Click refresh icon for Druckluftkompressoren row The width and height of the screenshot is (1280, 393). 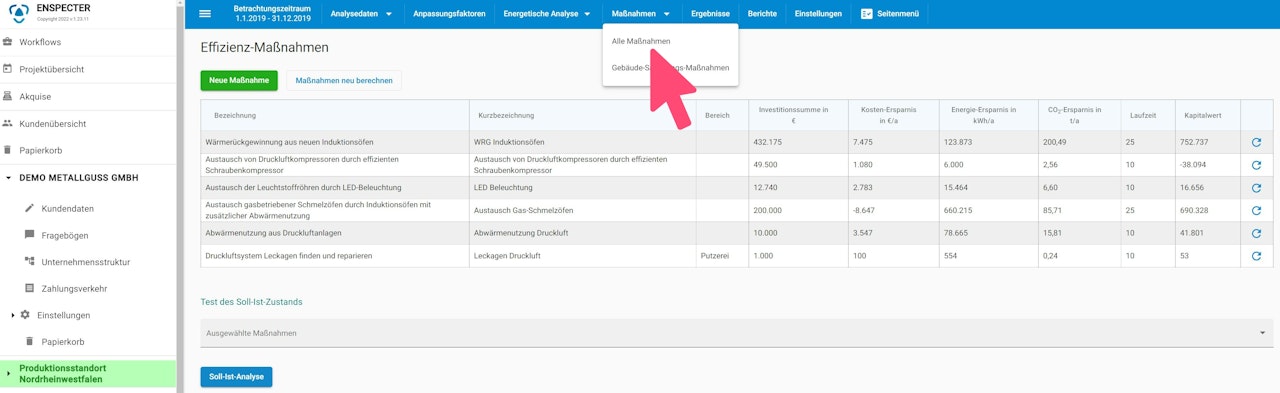pyautogui.click(x=1256, y=165)
